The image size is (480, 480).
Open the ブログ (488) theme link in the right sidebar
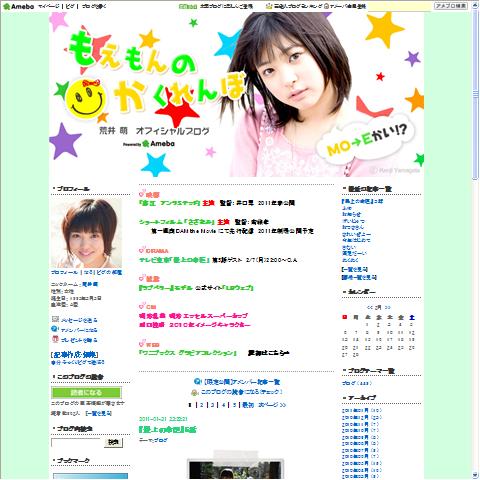pos(357,383)
